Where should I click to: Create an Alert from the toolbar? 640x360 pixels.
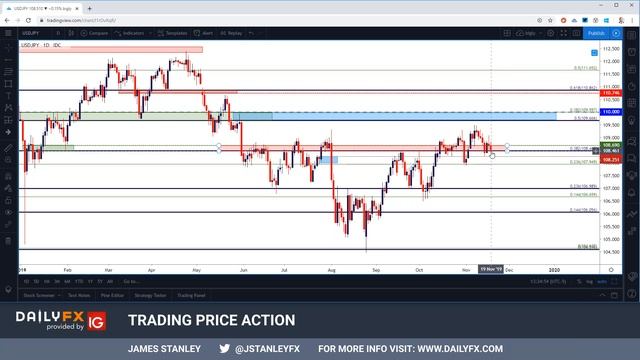[x=204, y=33]
